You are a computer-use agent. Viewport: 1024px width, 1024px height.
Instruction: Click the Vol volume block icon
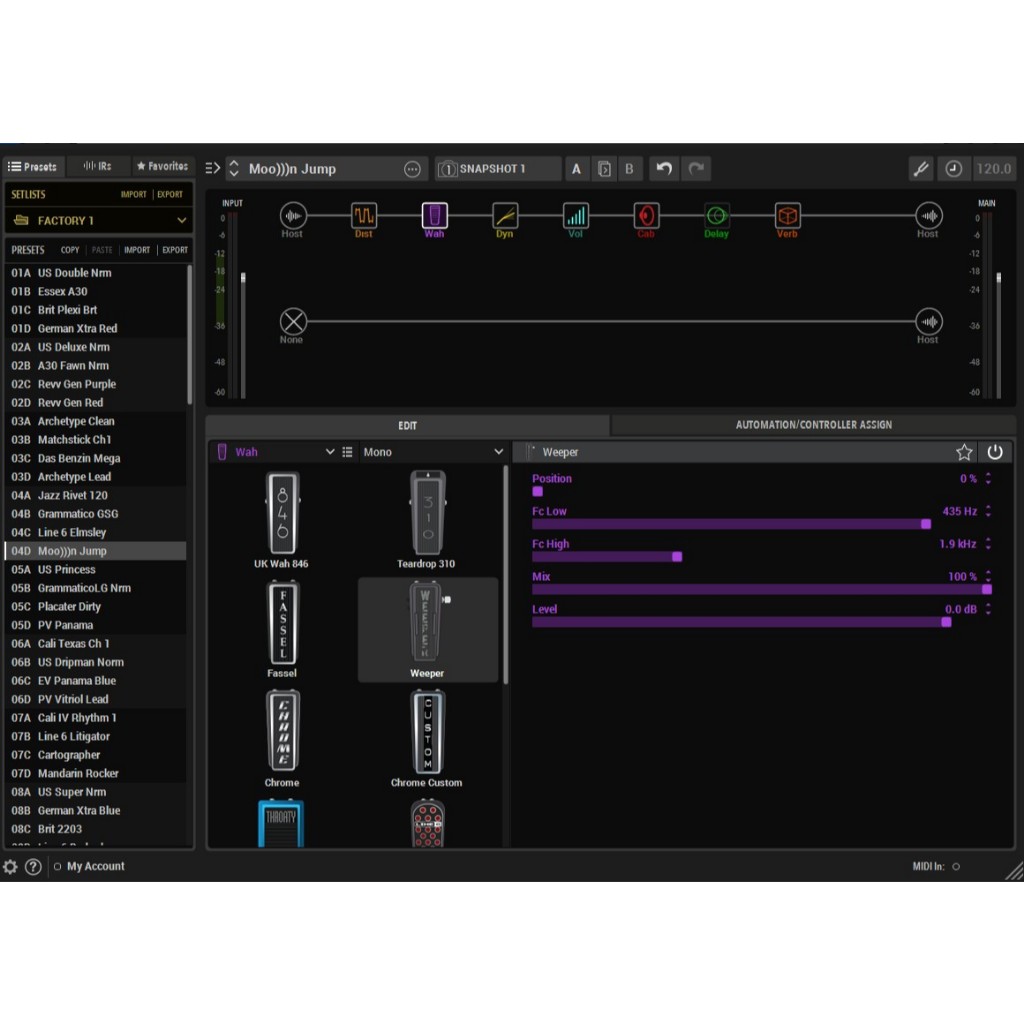575,216
